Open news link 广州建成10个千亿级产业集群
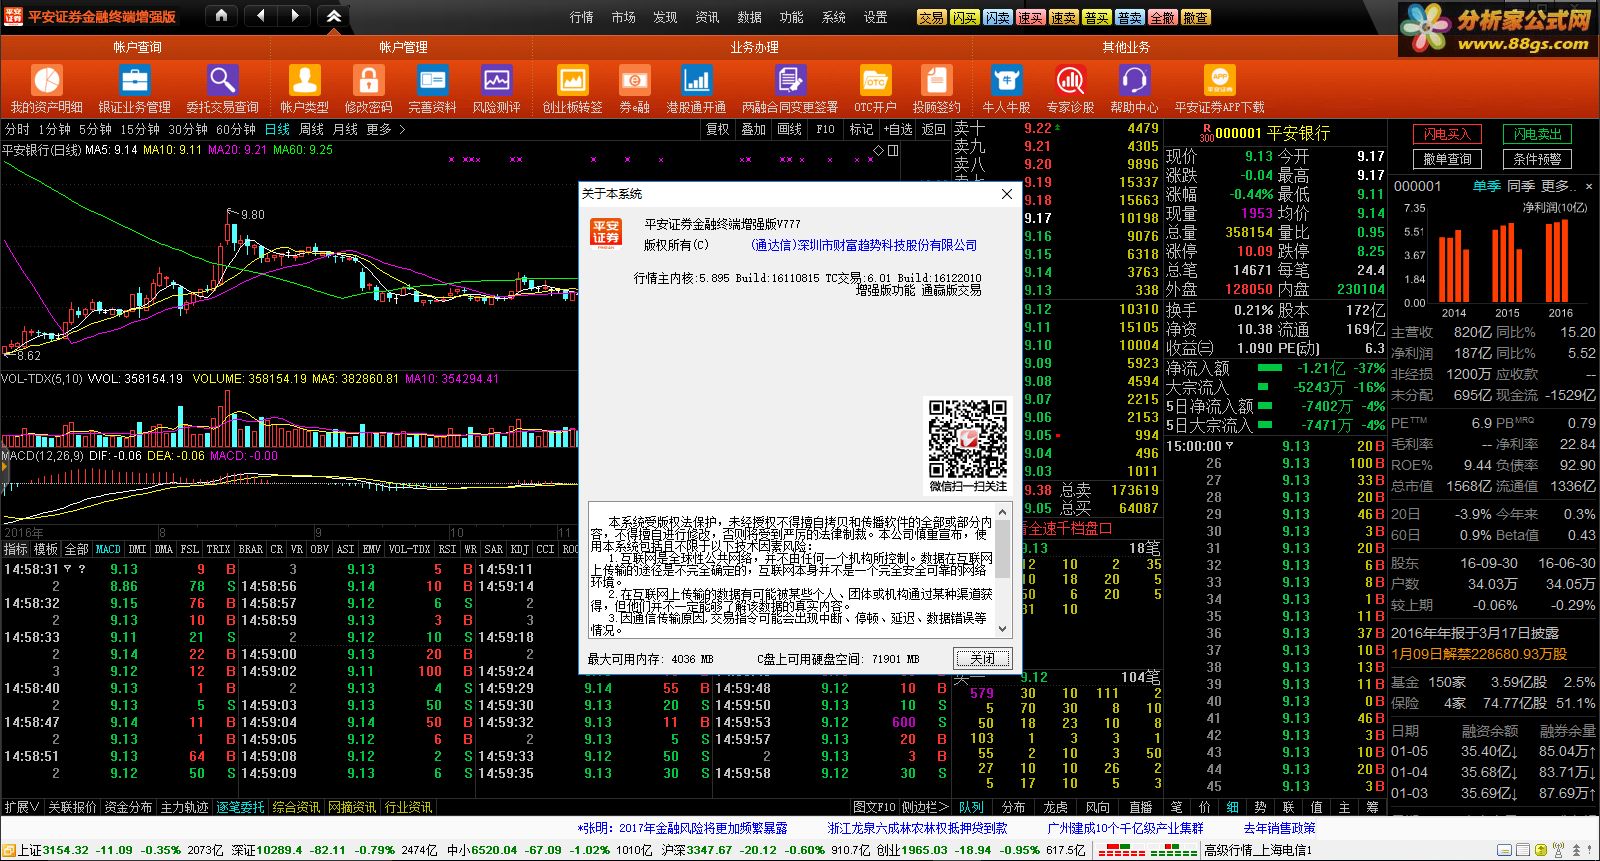This screenshot has height=861, width=1600. coord(1125,828)
